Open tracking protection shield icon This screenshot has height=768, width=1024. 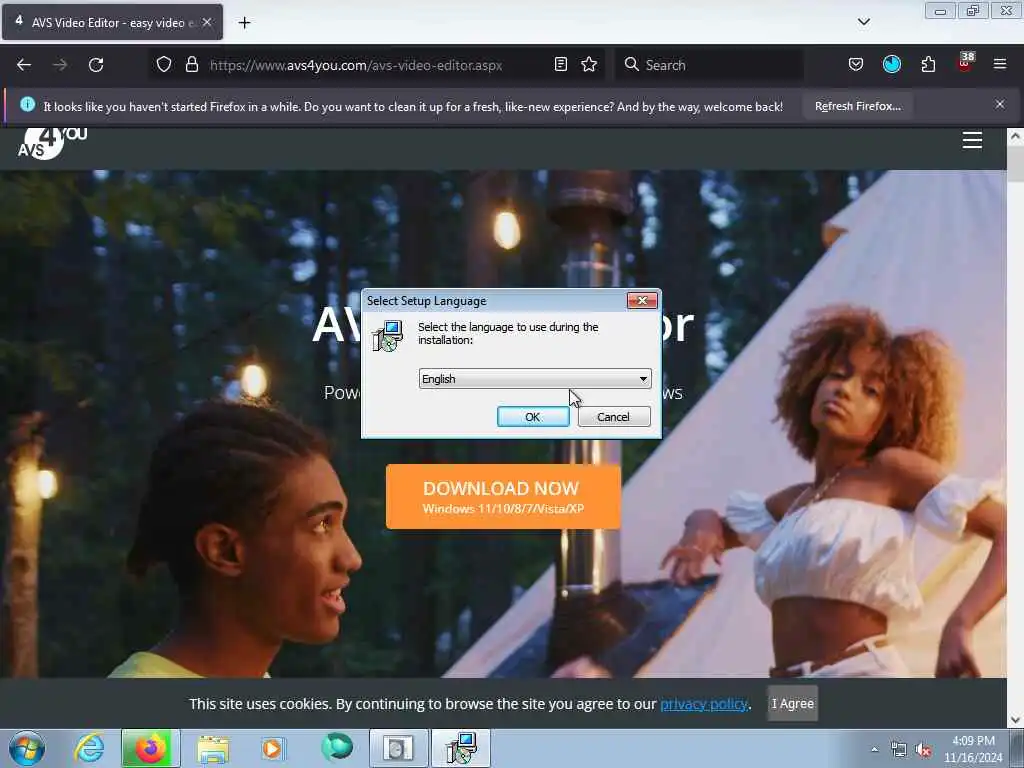tap(164, 65)
